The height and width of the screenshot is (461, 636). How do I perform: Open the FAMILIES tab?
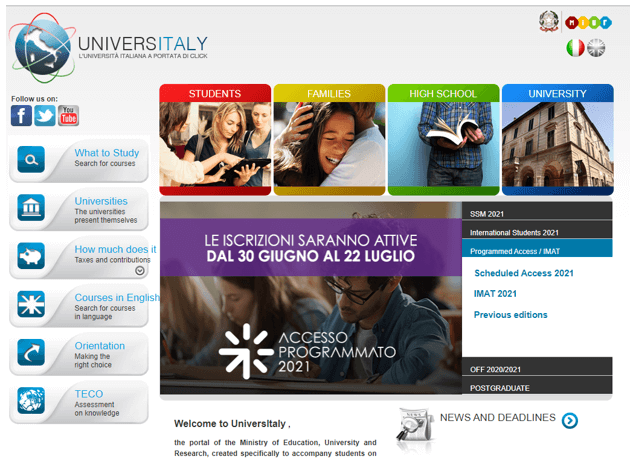point(329,94)
